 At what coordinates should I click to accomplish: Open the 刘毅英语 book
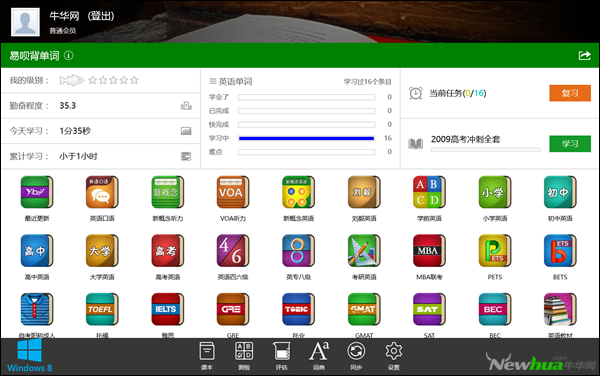tap(364, 192)
